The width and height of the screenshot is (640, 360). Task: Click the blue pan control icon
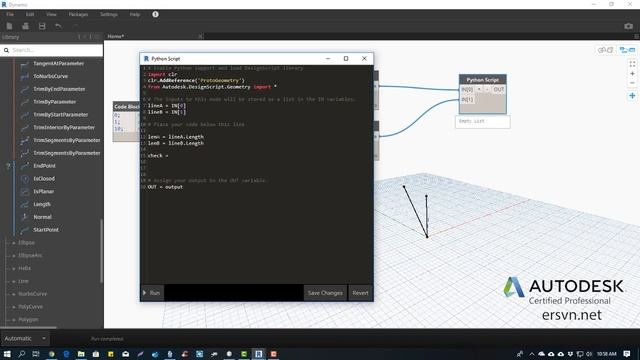pyautogui.click(x=632, y=96)
